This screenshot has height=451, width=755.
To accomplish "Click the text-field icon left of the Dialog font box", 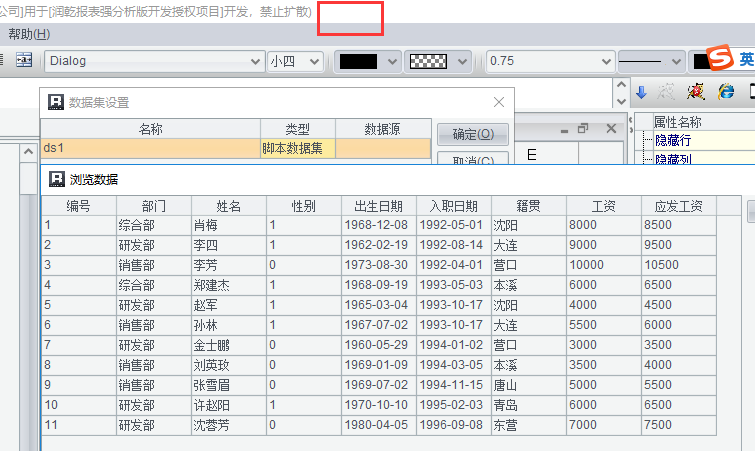I will tap(24, 61).
